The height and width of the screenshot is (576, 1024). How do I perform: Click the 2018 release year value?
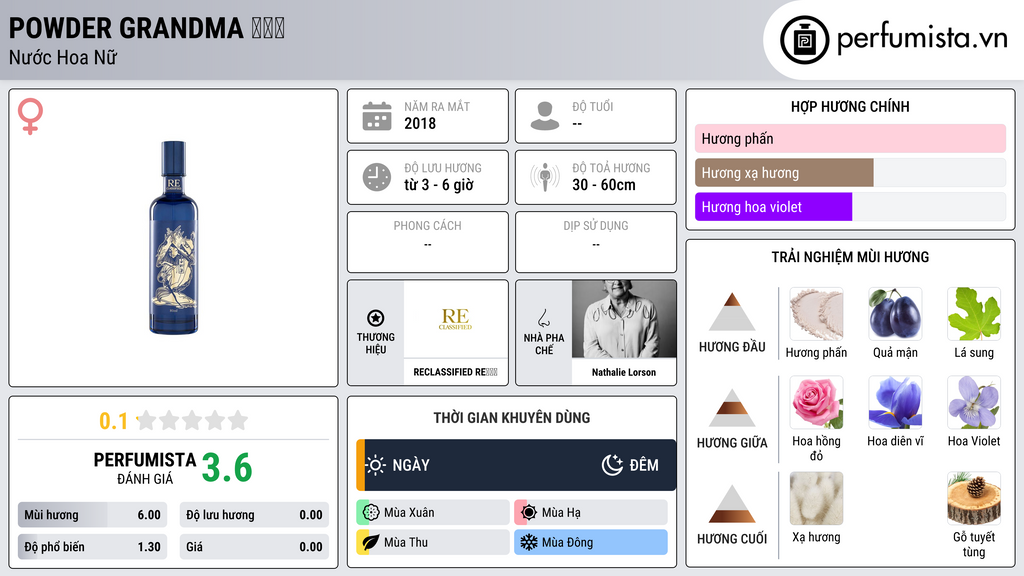point(420,123)
